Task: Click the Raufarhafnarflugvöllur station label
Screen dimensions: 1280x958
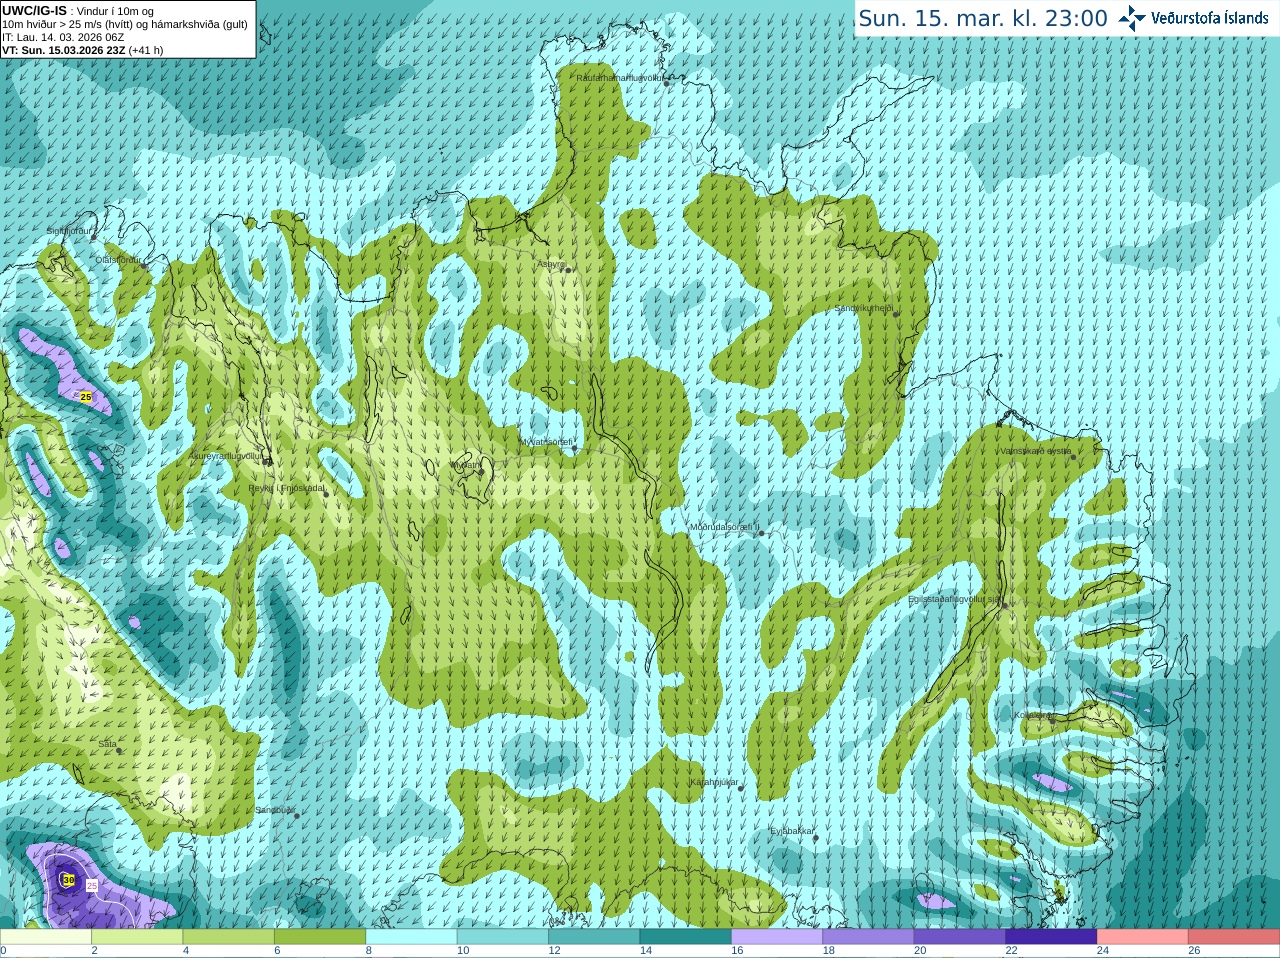Action: point(621,78)
